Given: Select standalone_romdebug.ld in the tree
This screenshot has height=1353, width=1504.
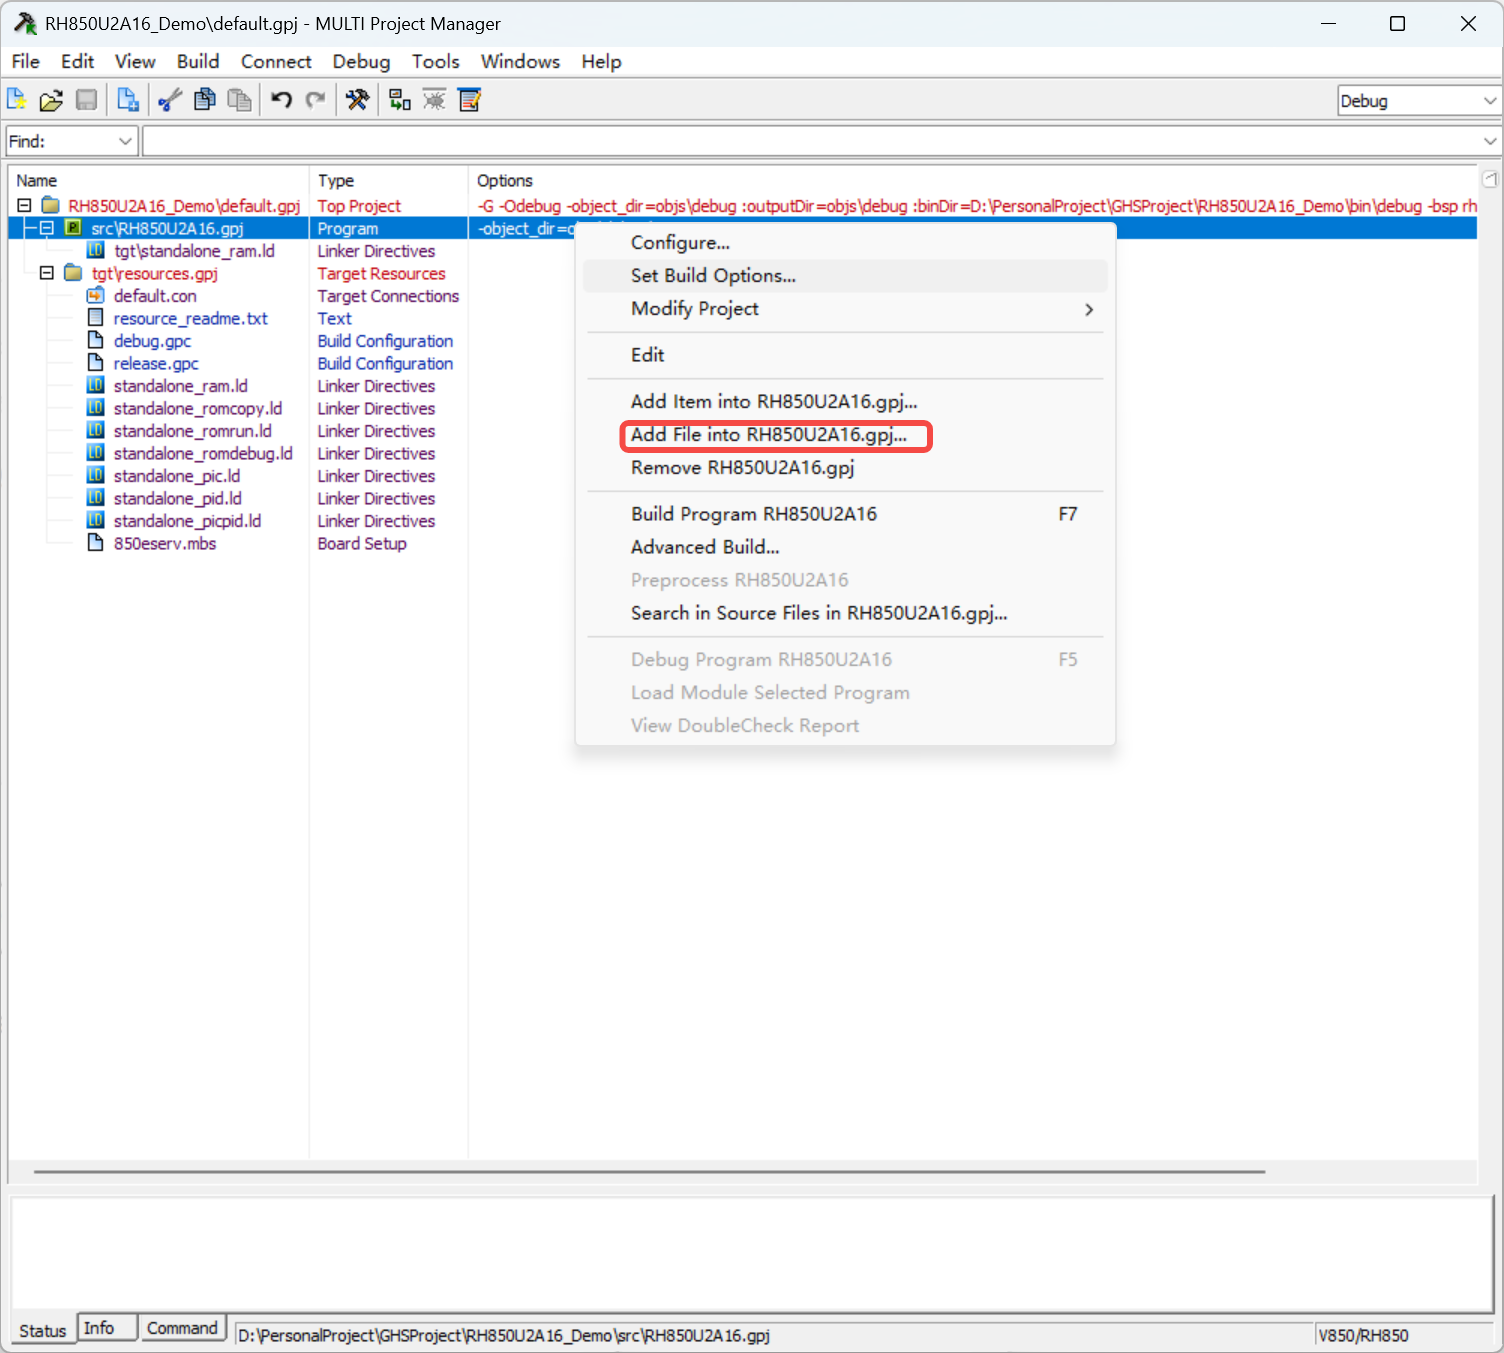Looking at the screenshot, I should tap(203, 453).
